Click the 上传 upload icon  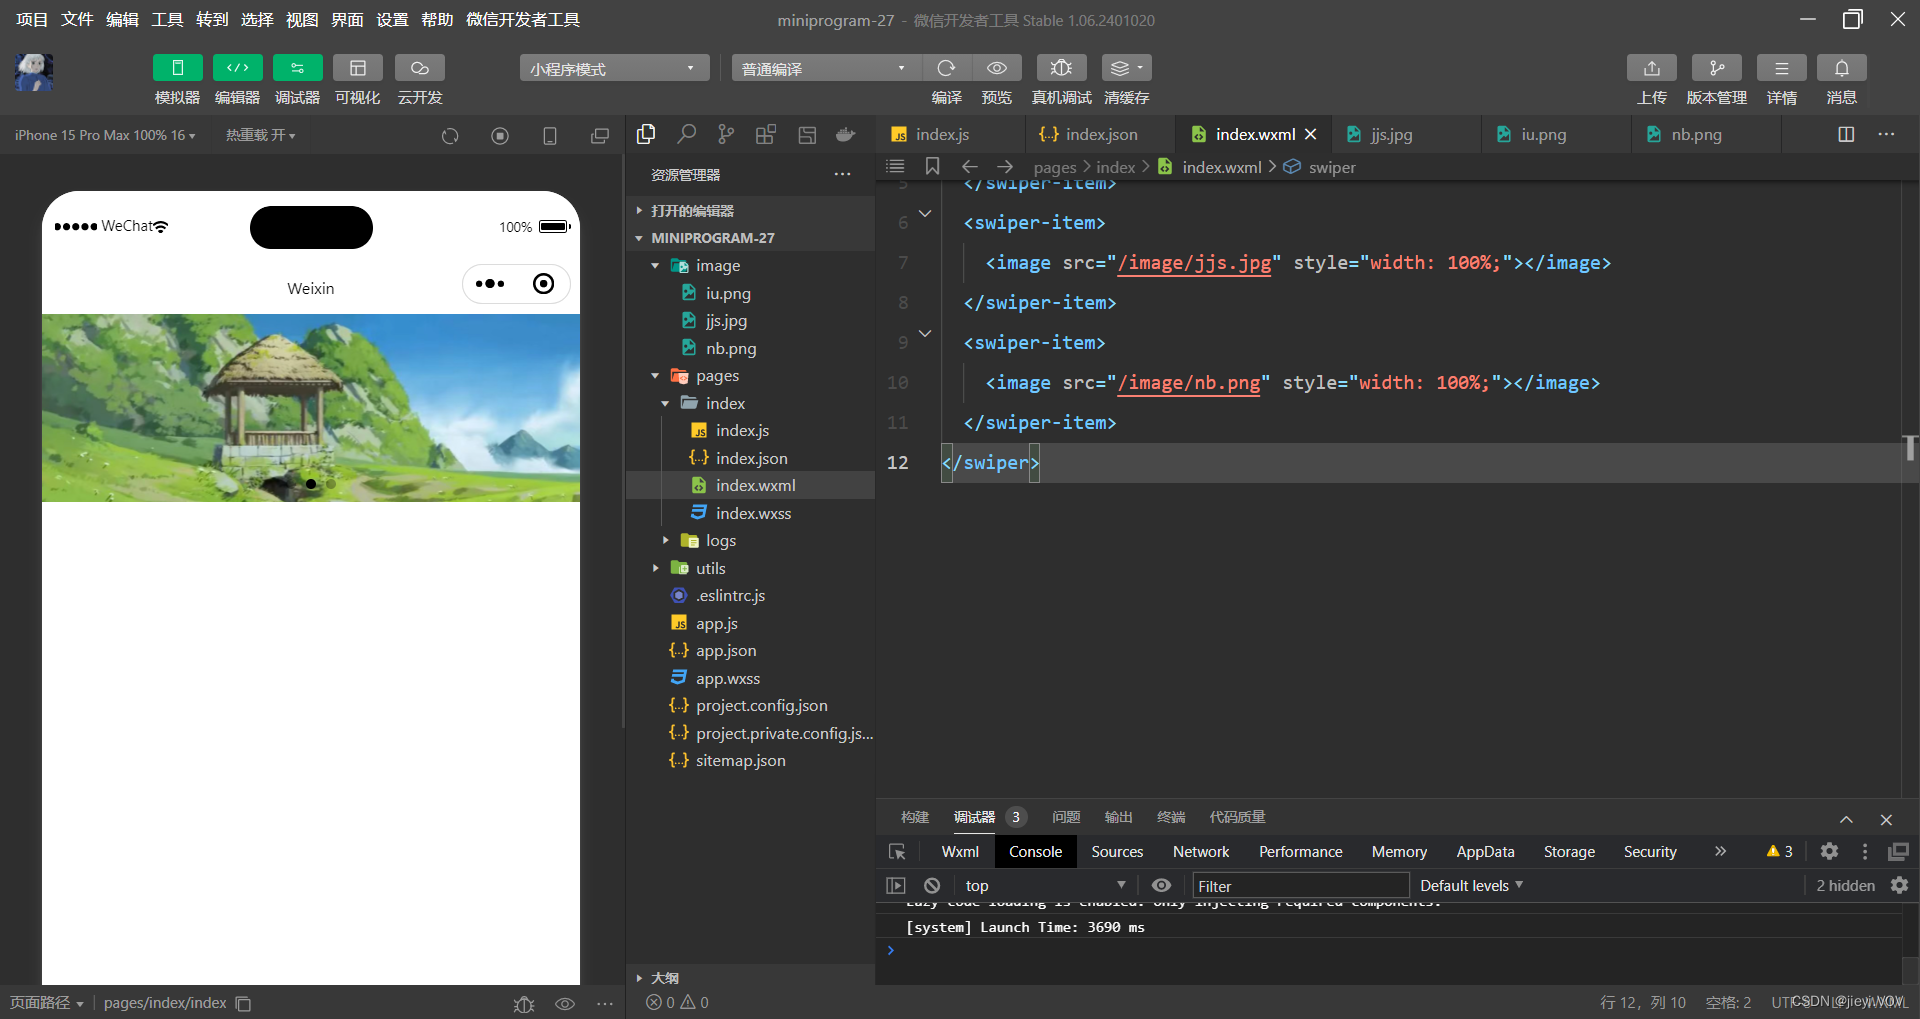click(x=1652, y=68)
